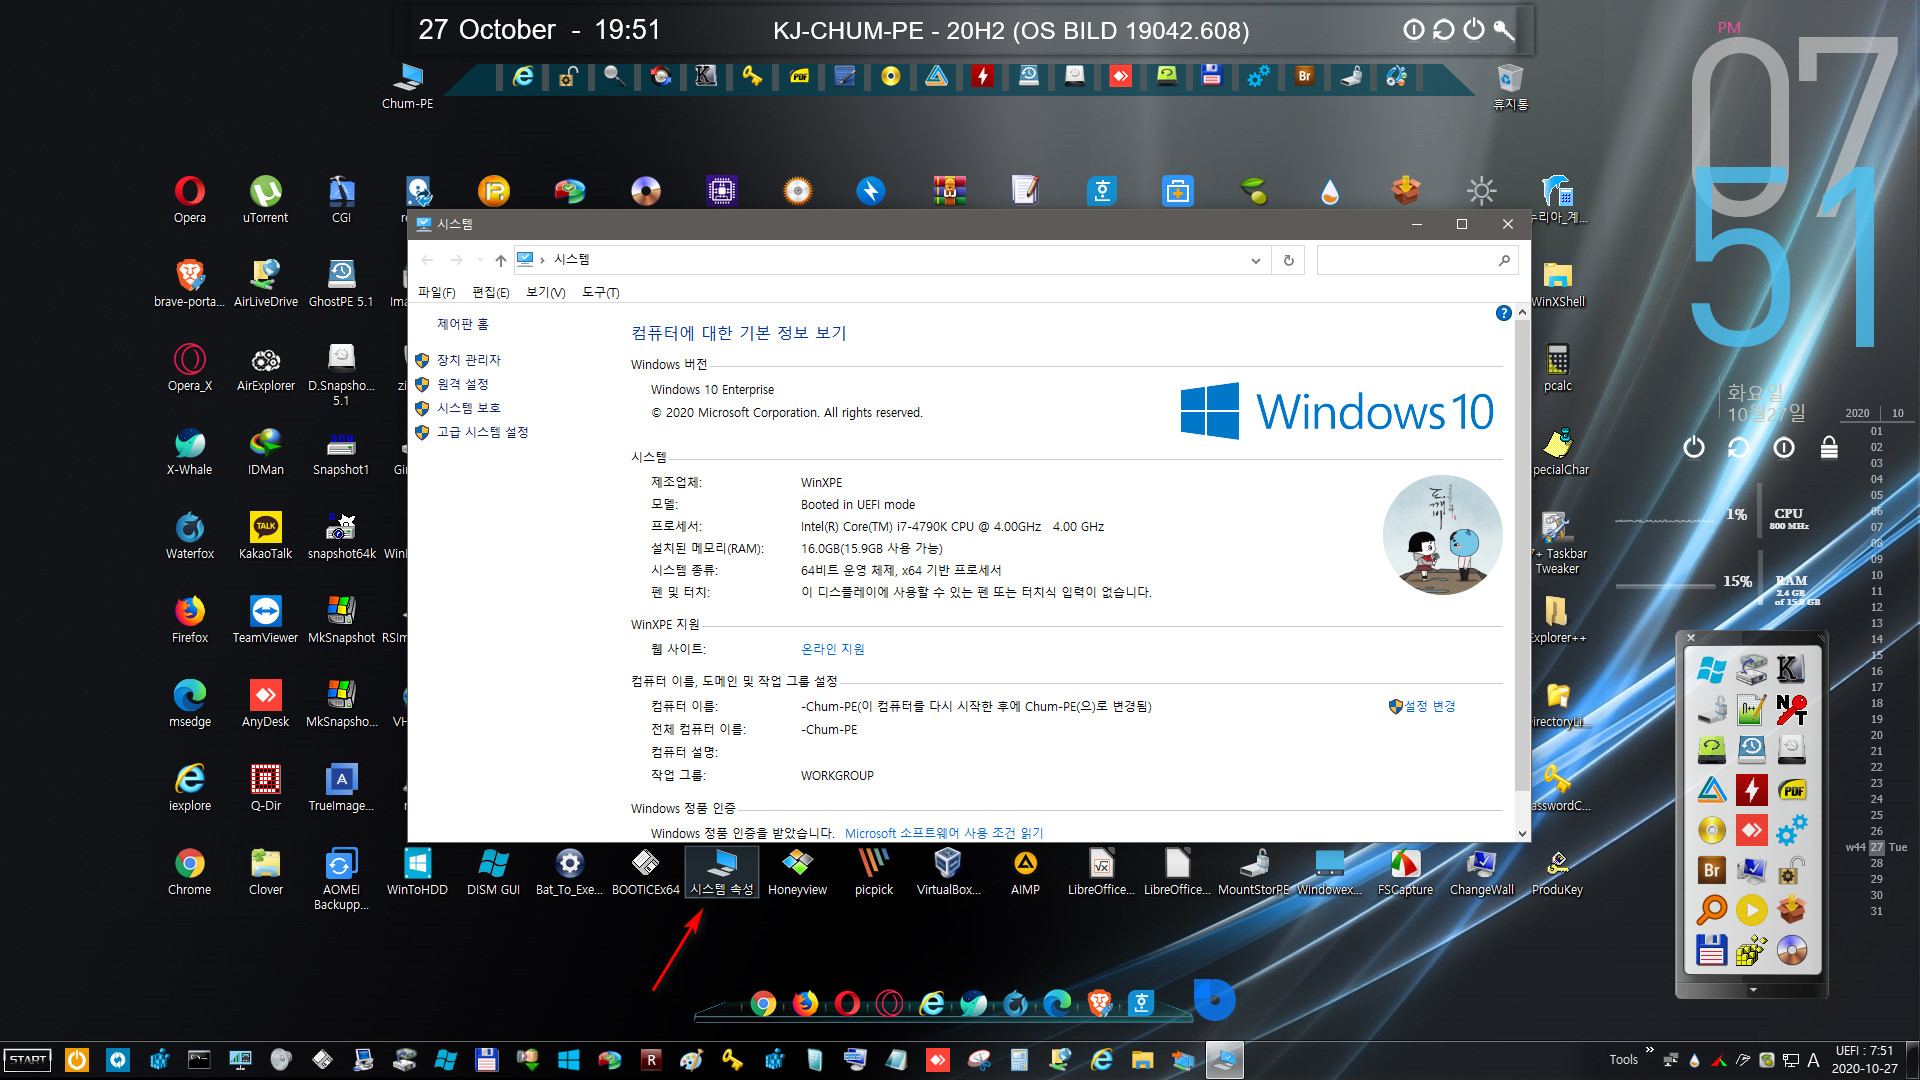The image size is (1920, 1080).
Task: Launch AIMP desktop icon
Action: pyautogui.click(x=1025, y=871)
